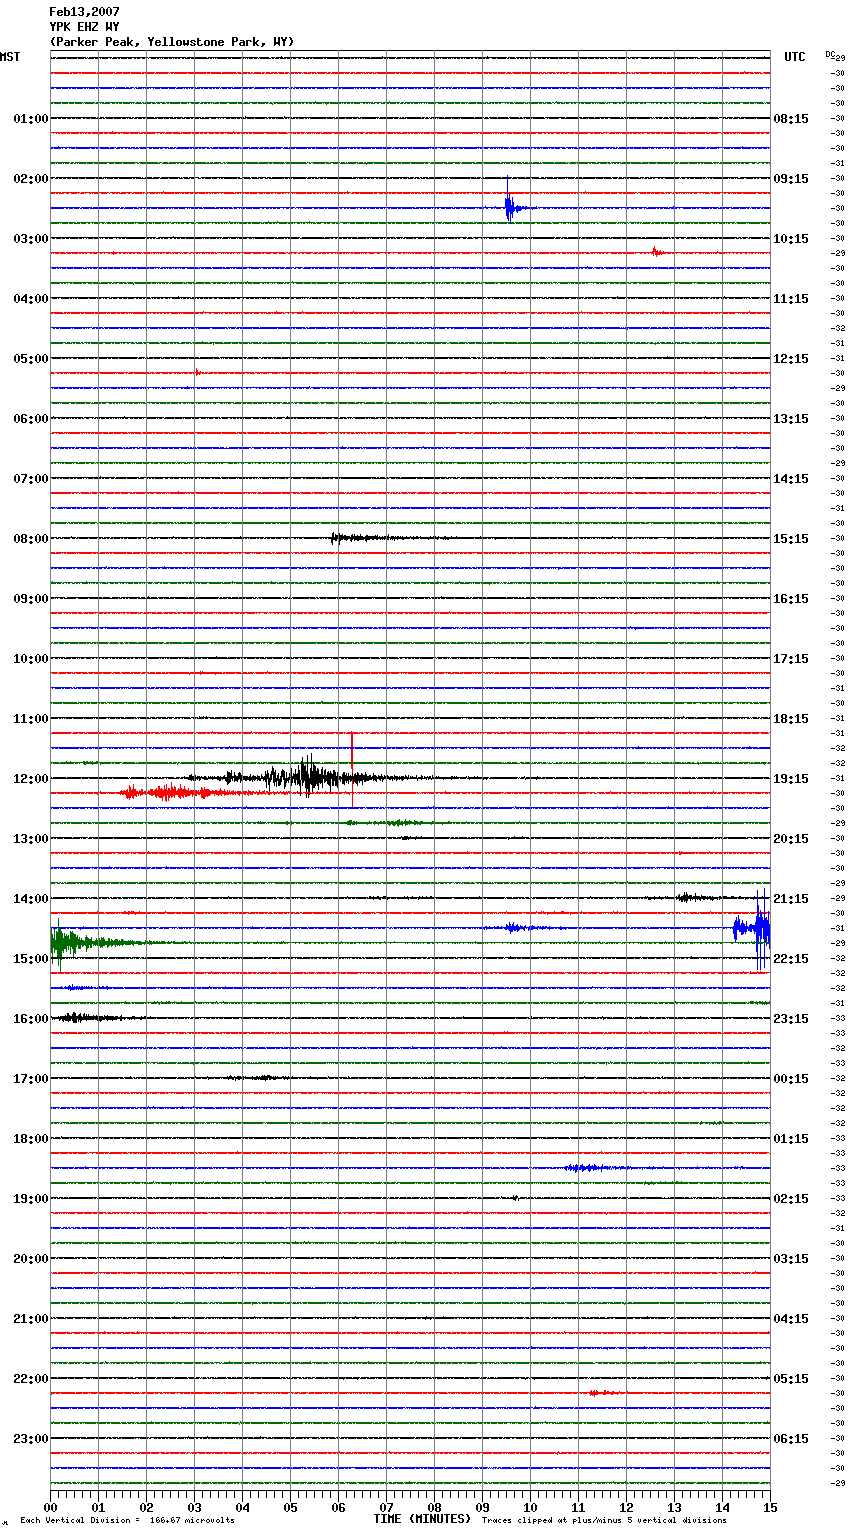Select the MST time label 02:00
This screenshot has width=850, height=1534.
point(31,179)
